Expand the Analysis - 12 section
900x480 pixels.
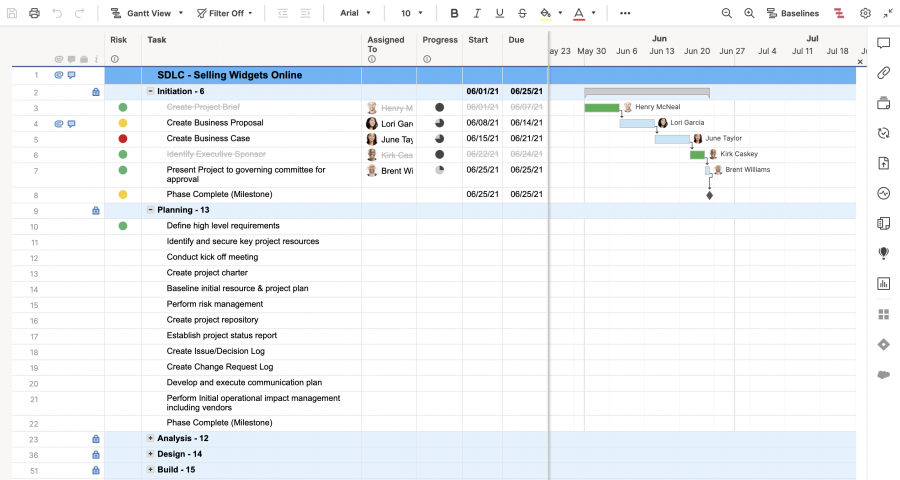(x=151, y=438)
